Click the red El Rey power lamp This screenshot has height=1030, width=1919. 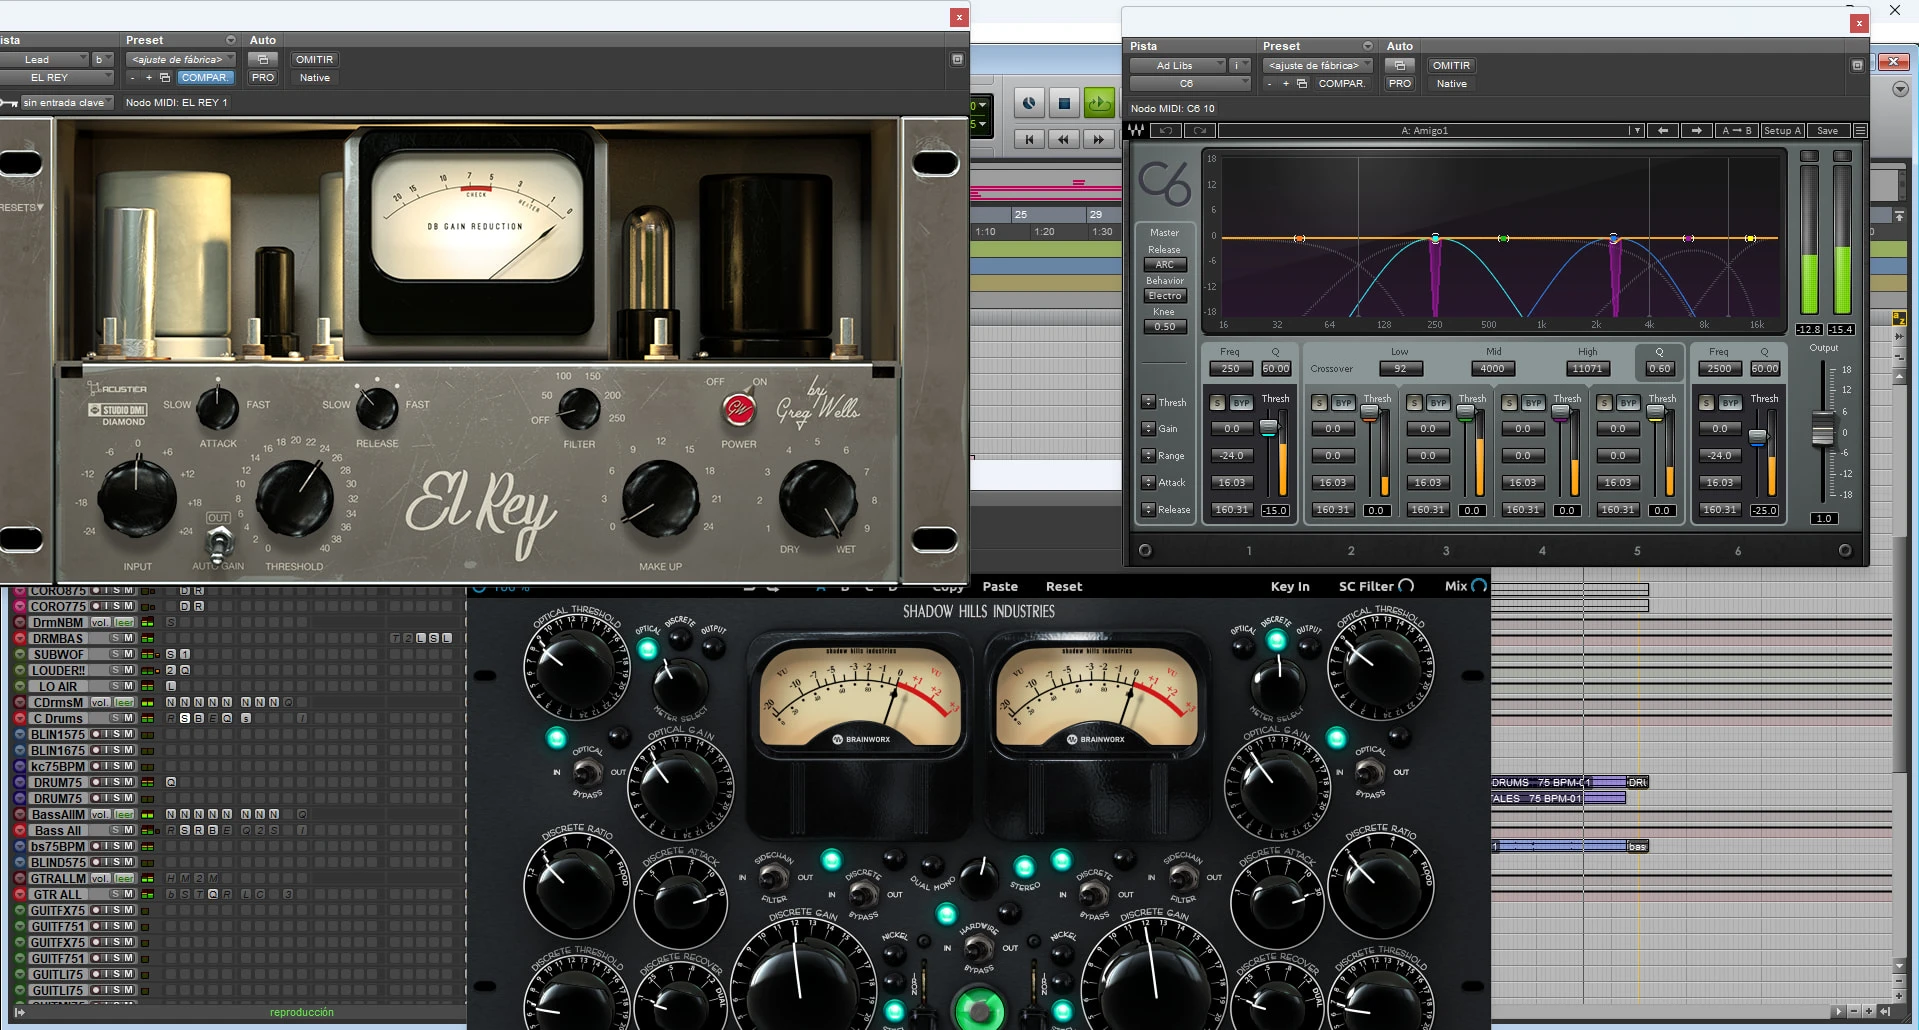(739, 408)
